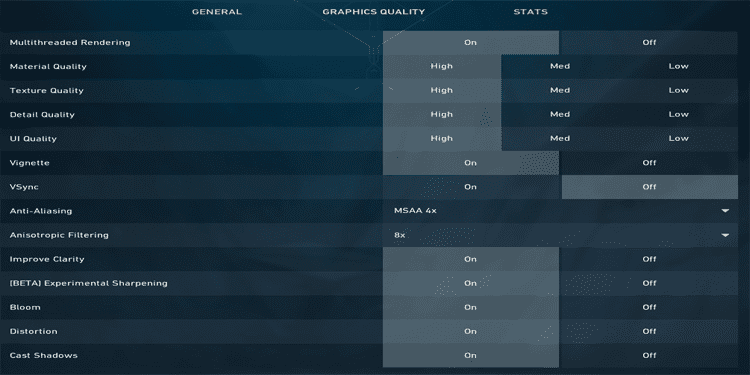Click the Bloom setting label
This screenshot has height=375, width=750.
point(25,308)
